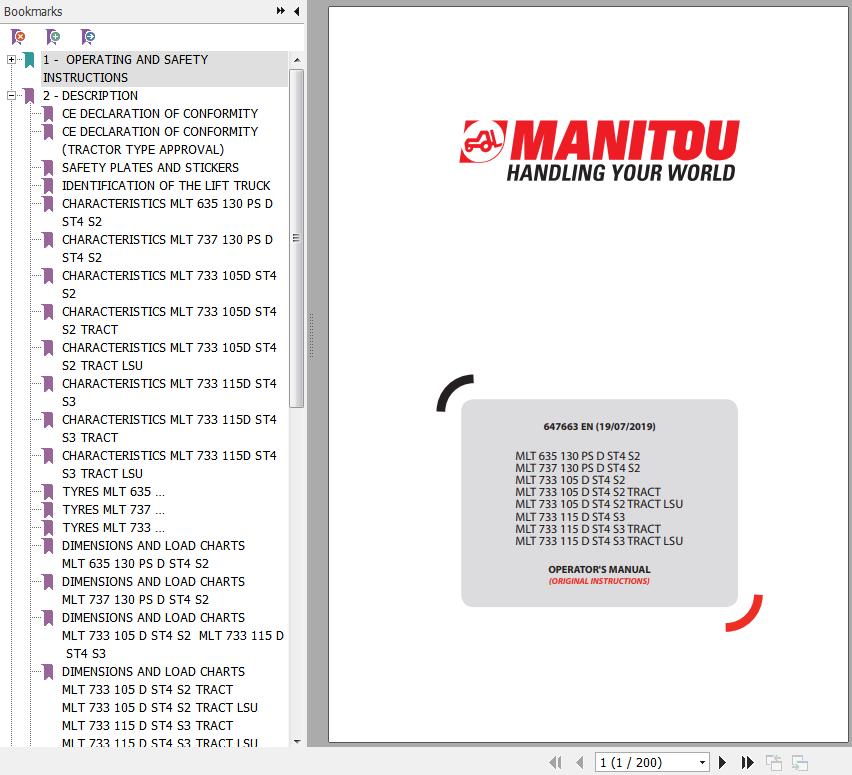Click the Manitou logo on the page
This screenshot has height=775, width=852.
click(599, 151)
